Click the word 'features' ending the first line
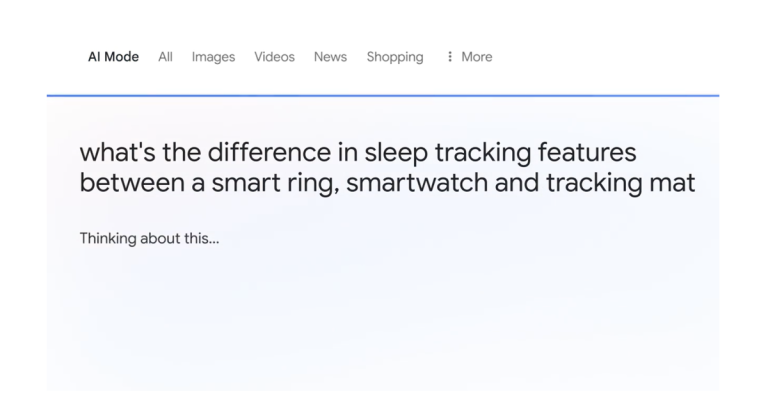 click(x=587, y=152)
